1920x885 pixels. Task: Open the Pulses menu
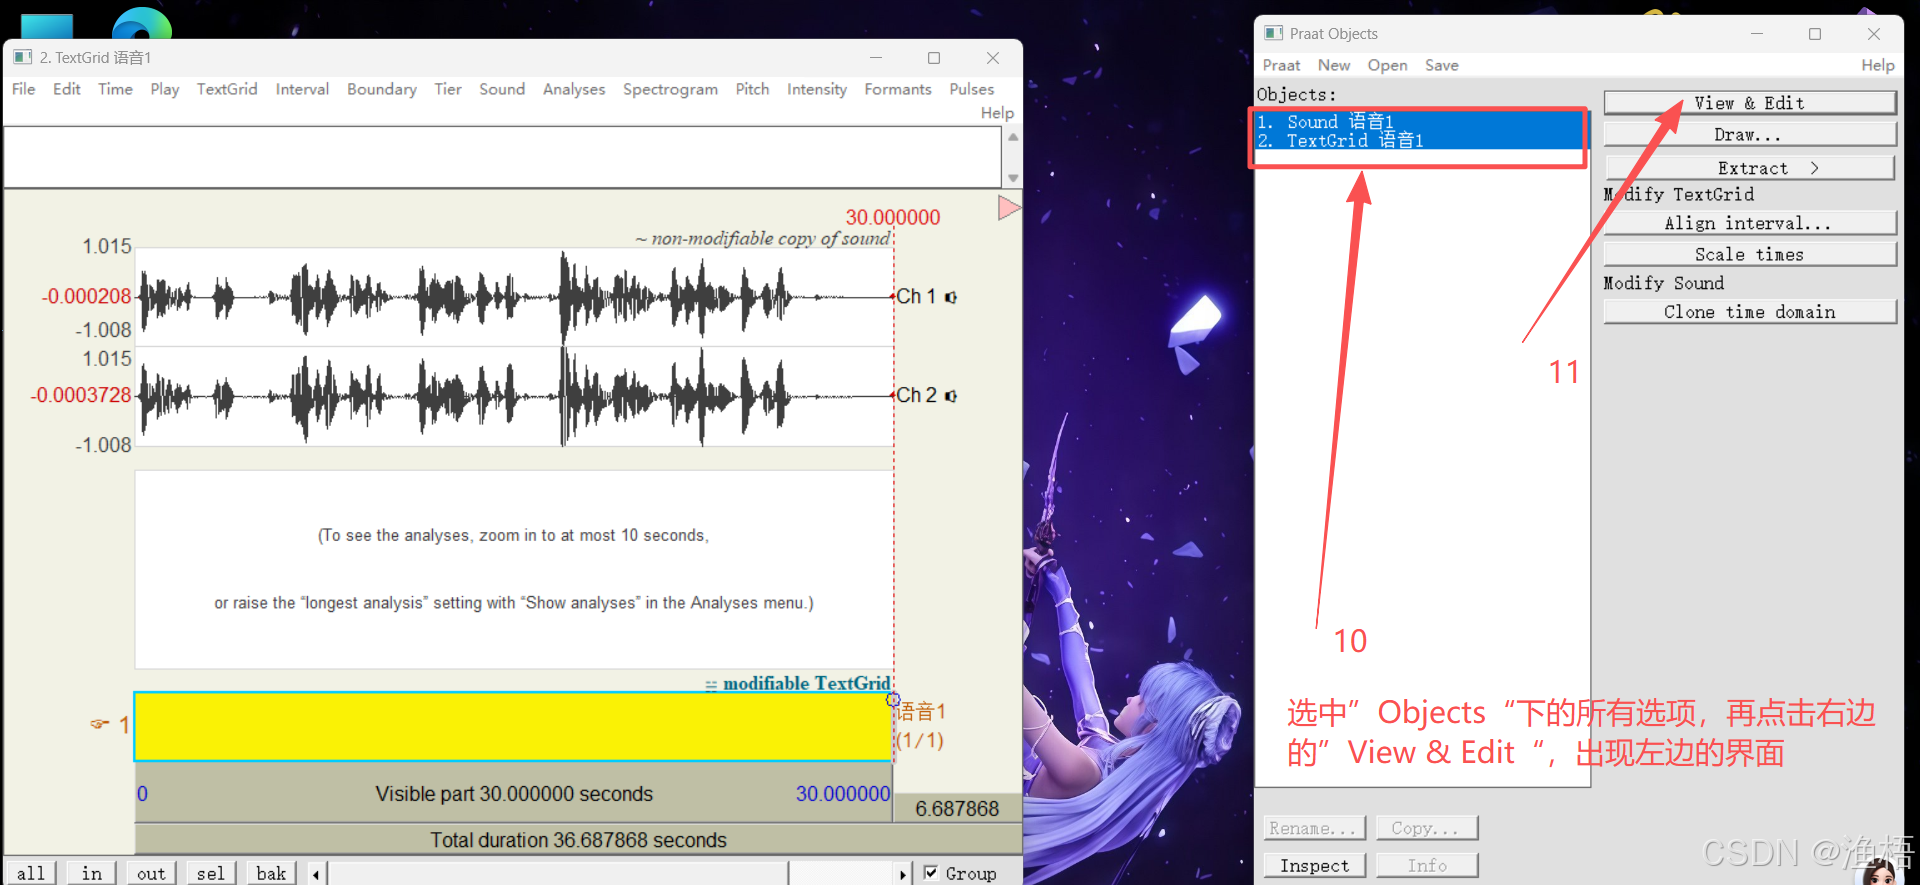click(x=972, y=89)
